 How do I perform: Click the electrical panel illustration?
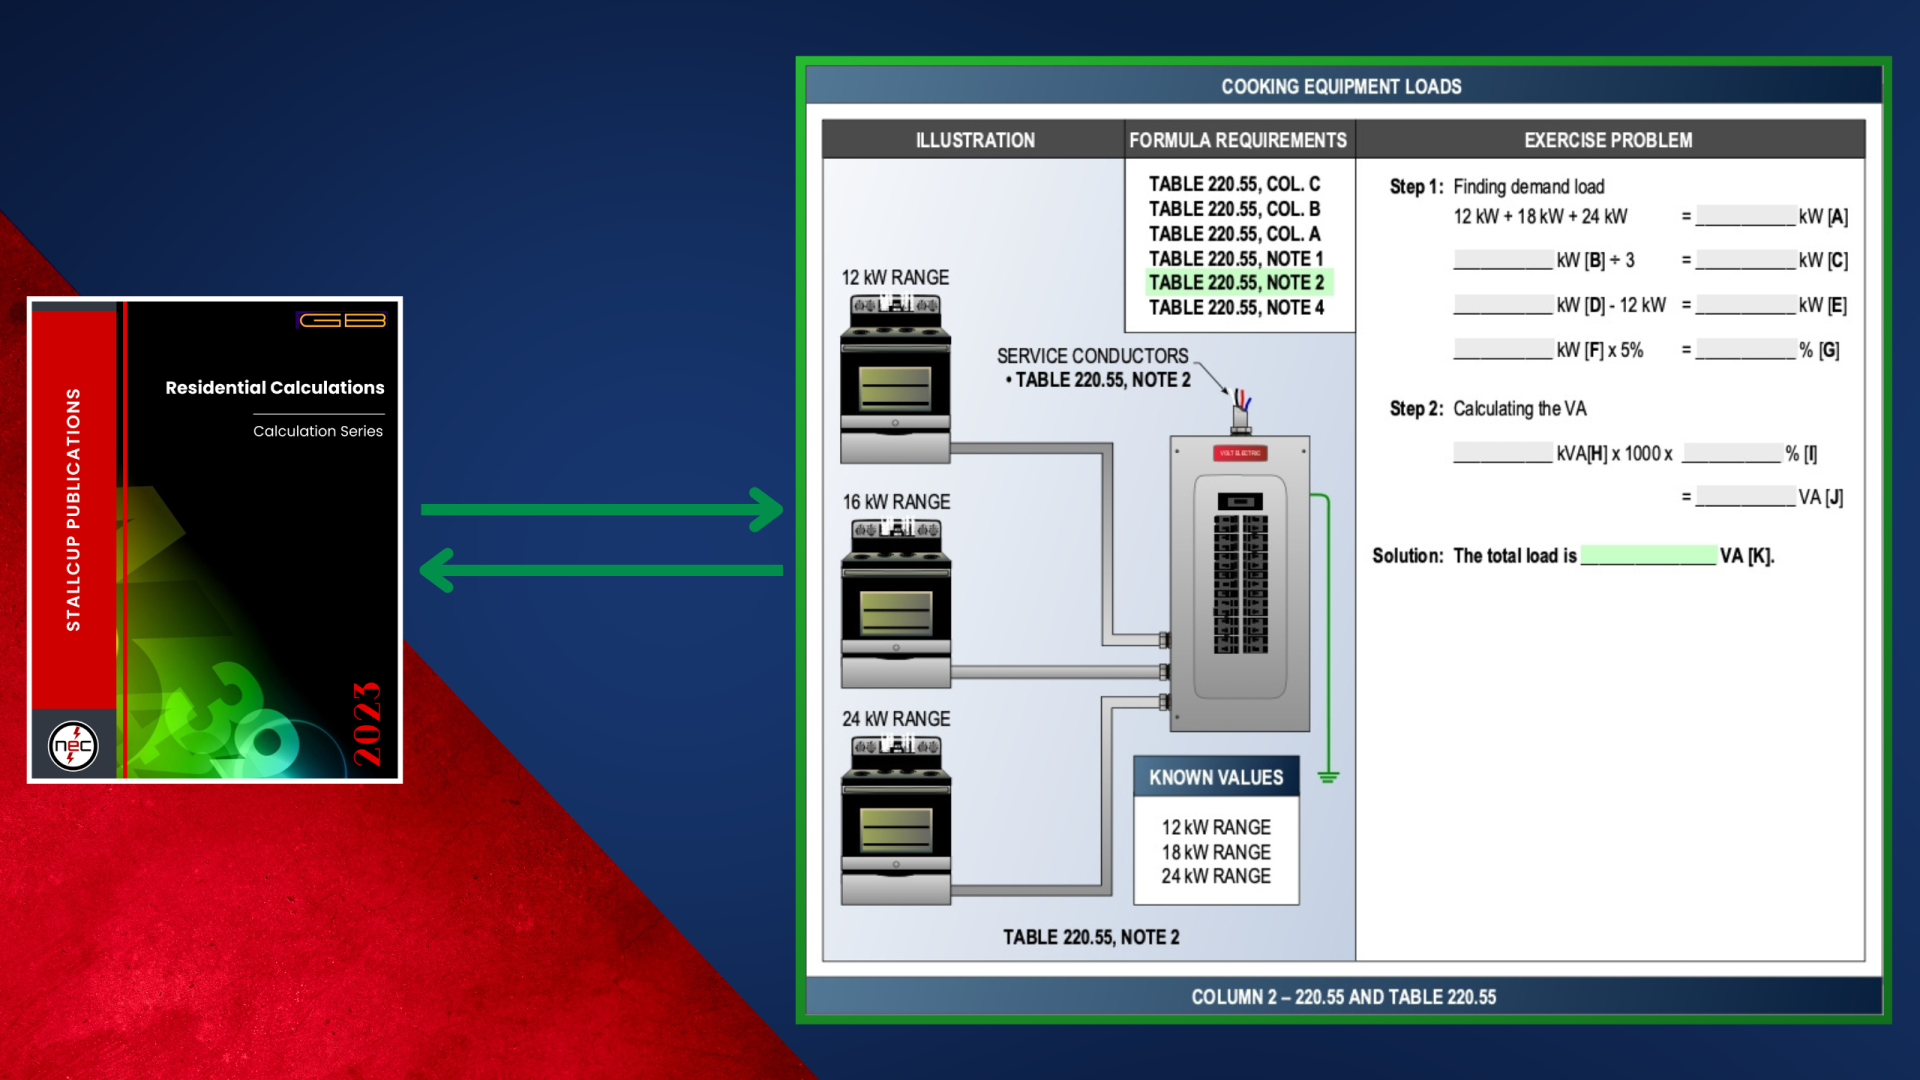point(1240,585)
